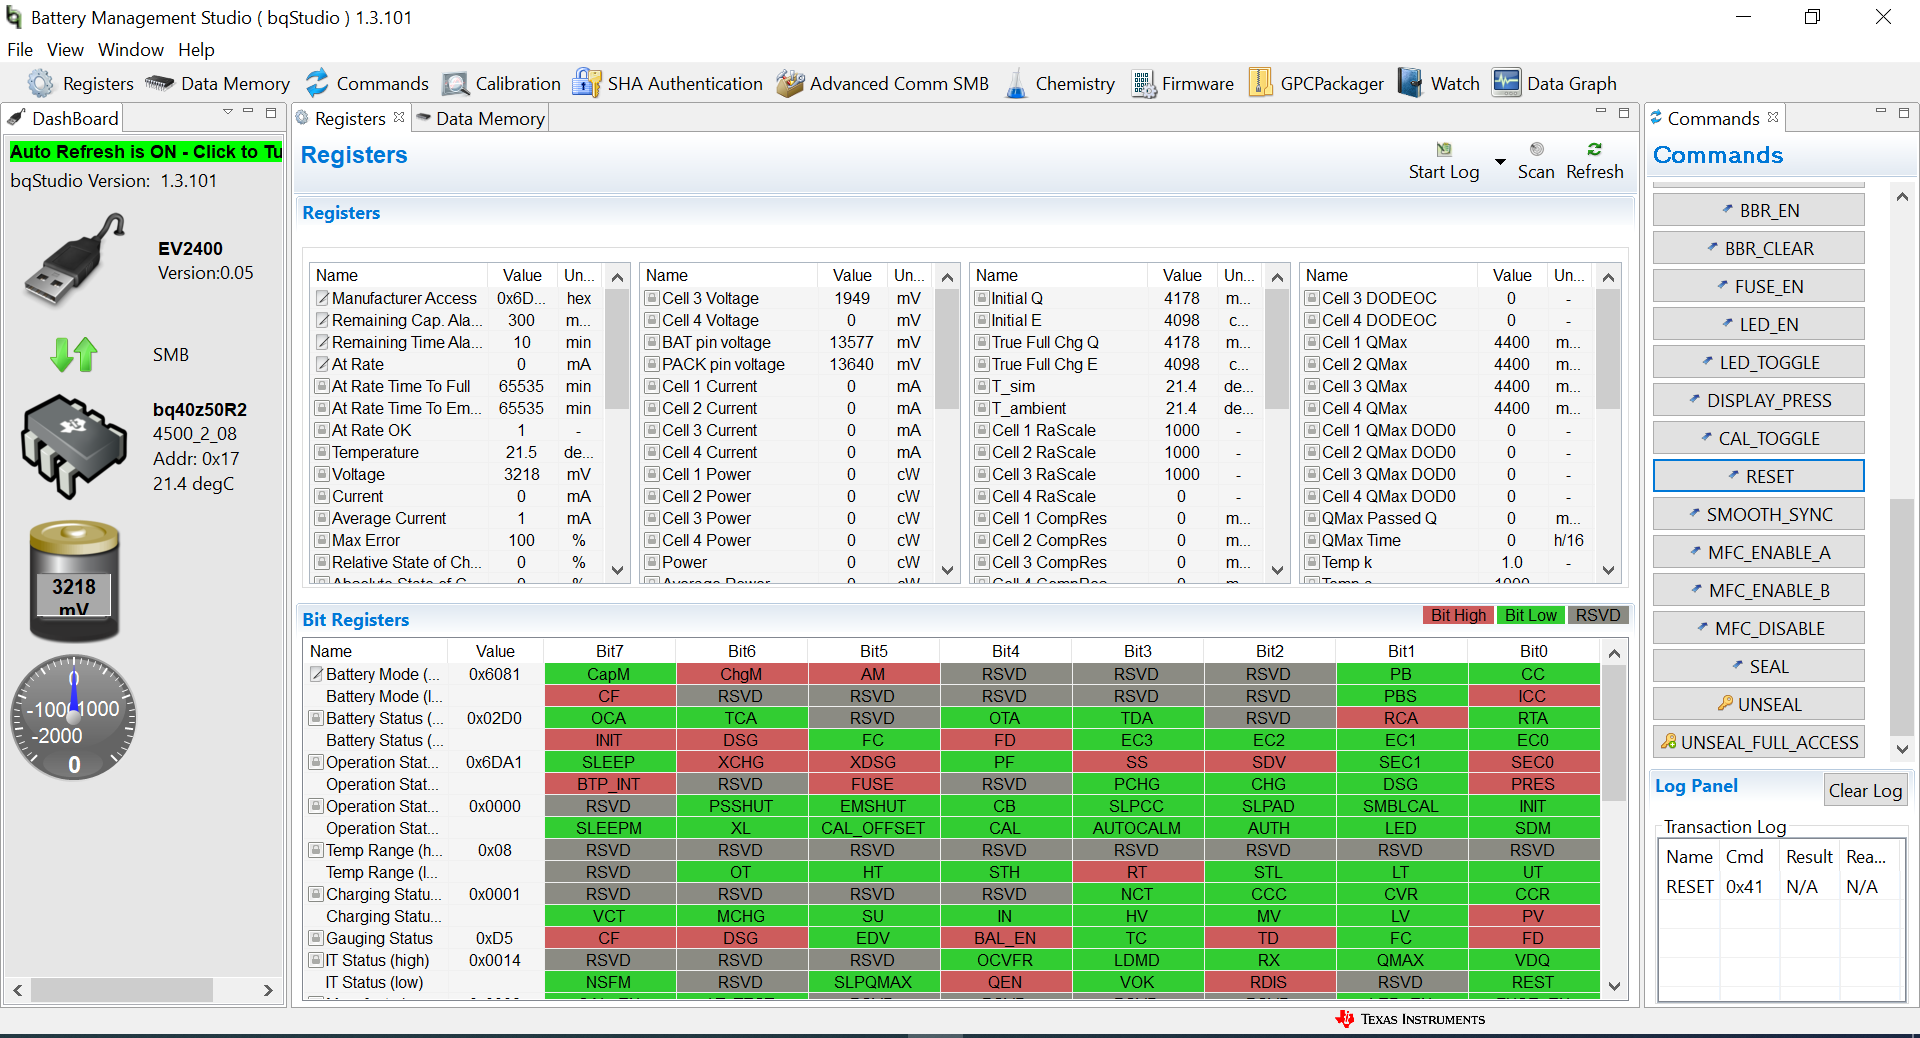The image size is (1920, 1038).
Task: Open the Start Log dropdown arrow
Action: pyautogui.click(x=1500, y=162)
